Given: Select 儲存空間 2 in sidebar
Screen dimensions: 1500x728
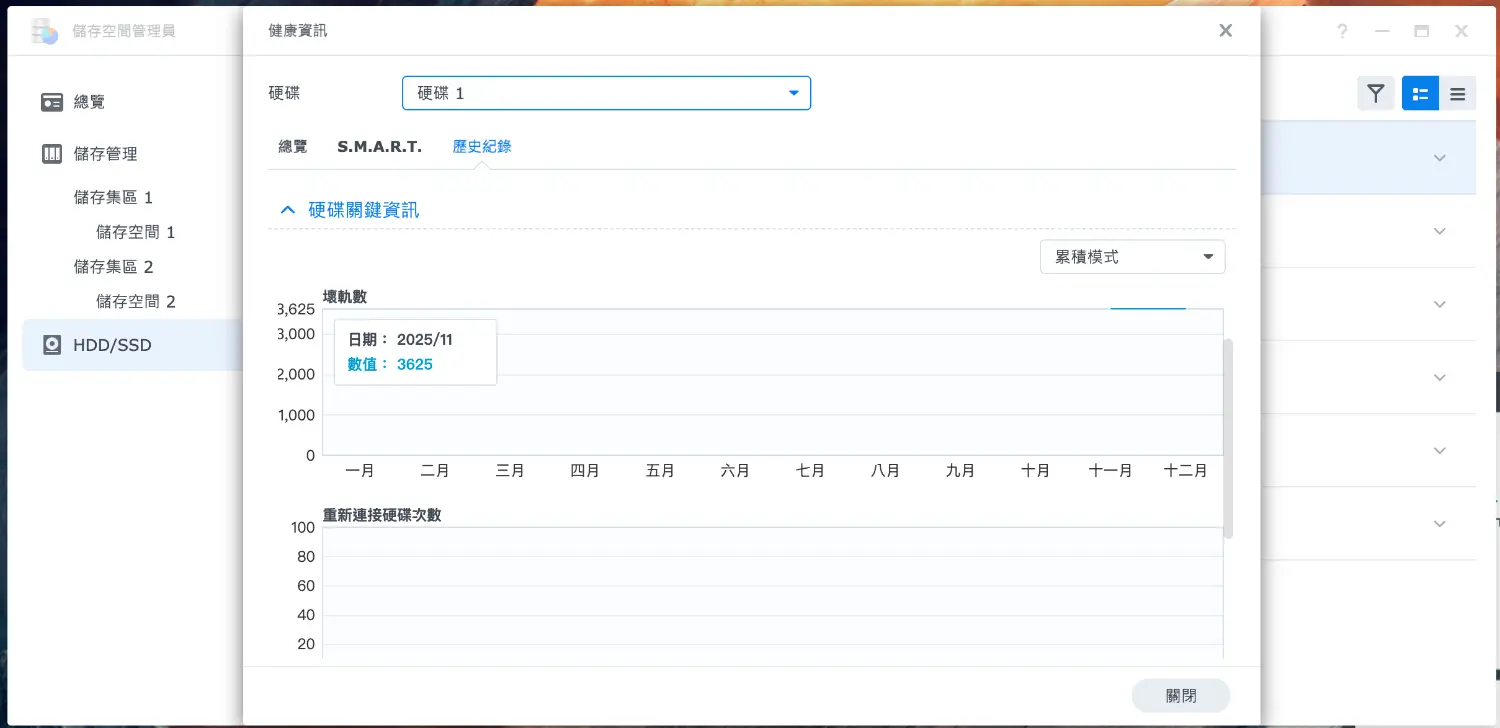Looking at the screenshot, I should click(136, 301).
